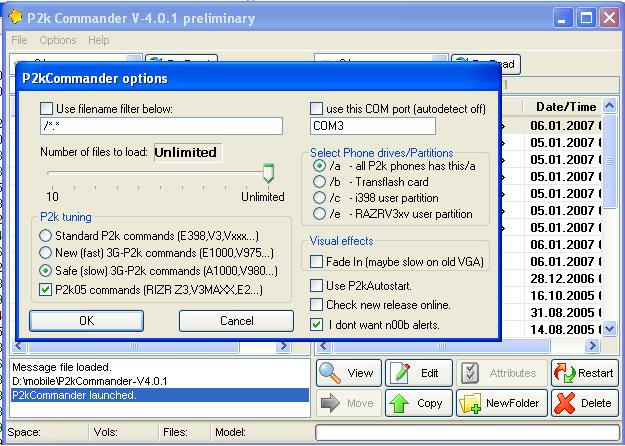The width and height of the screenshot is (625, 446).
Task: Click the Copy button with green arrow
Action: click(x=419, y=403)
